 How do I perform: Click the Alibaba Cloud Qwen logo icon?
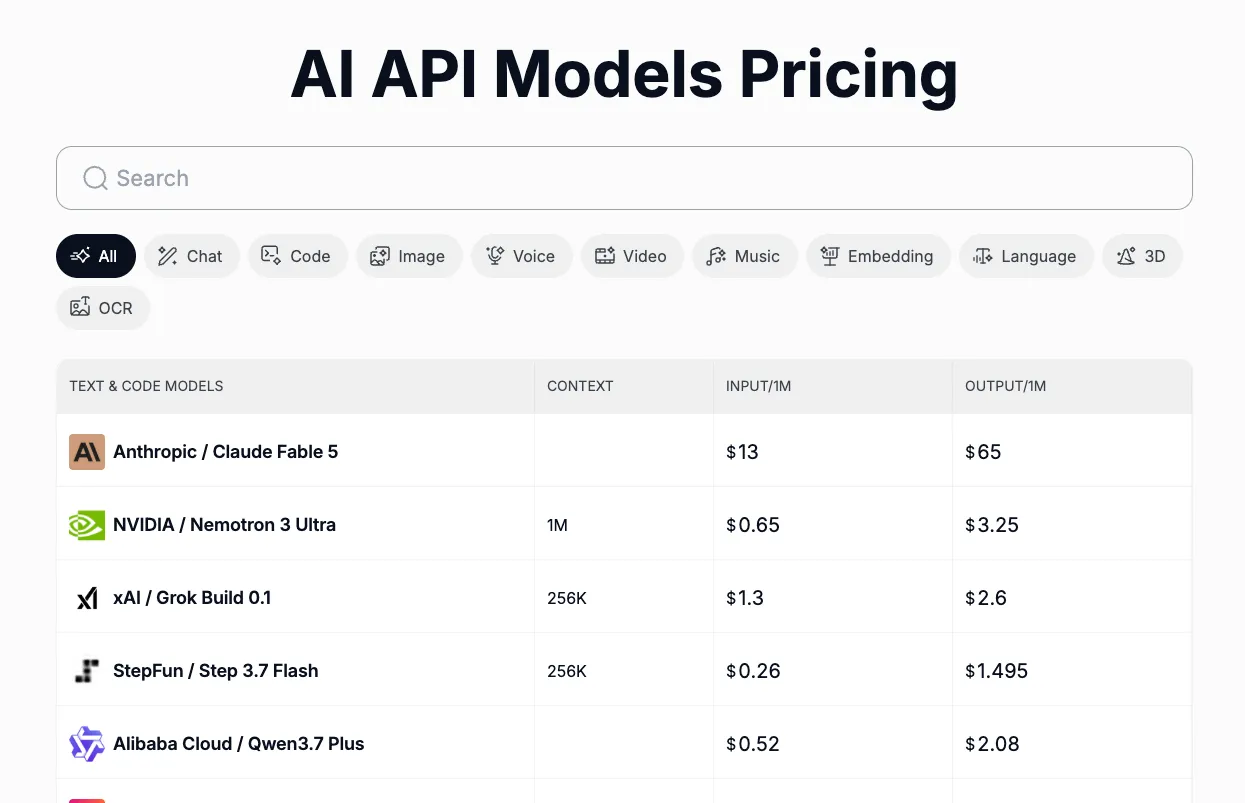click(x=87, y=744)
